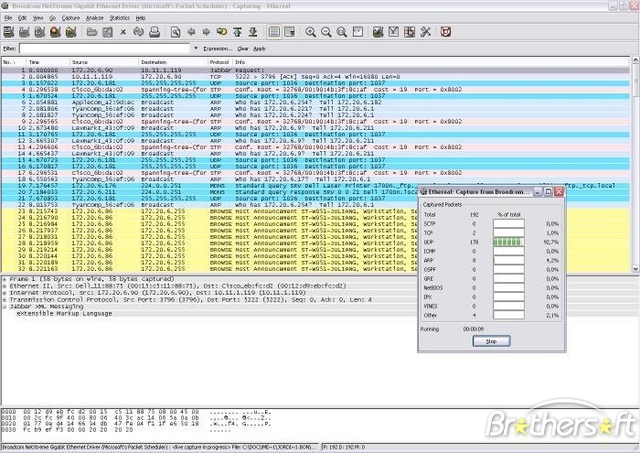Zoom out toolbar icon
This screenshot has height=453, width=640.
click(326, 32)
